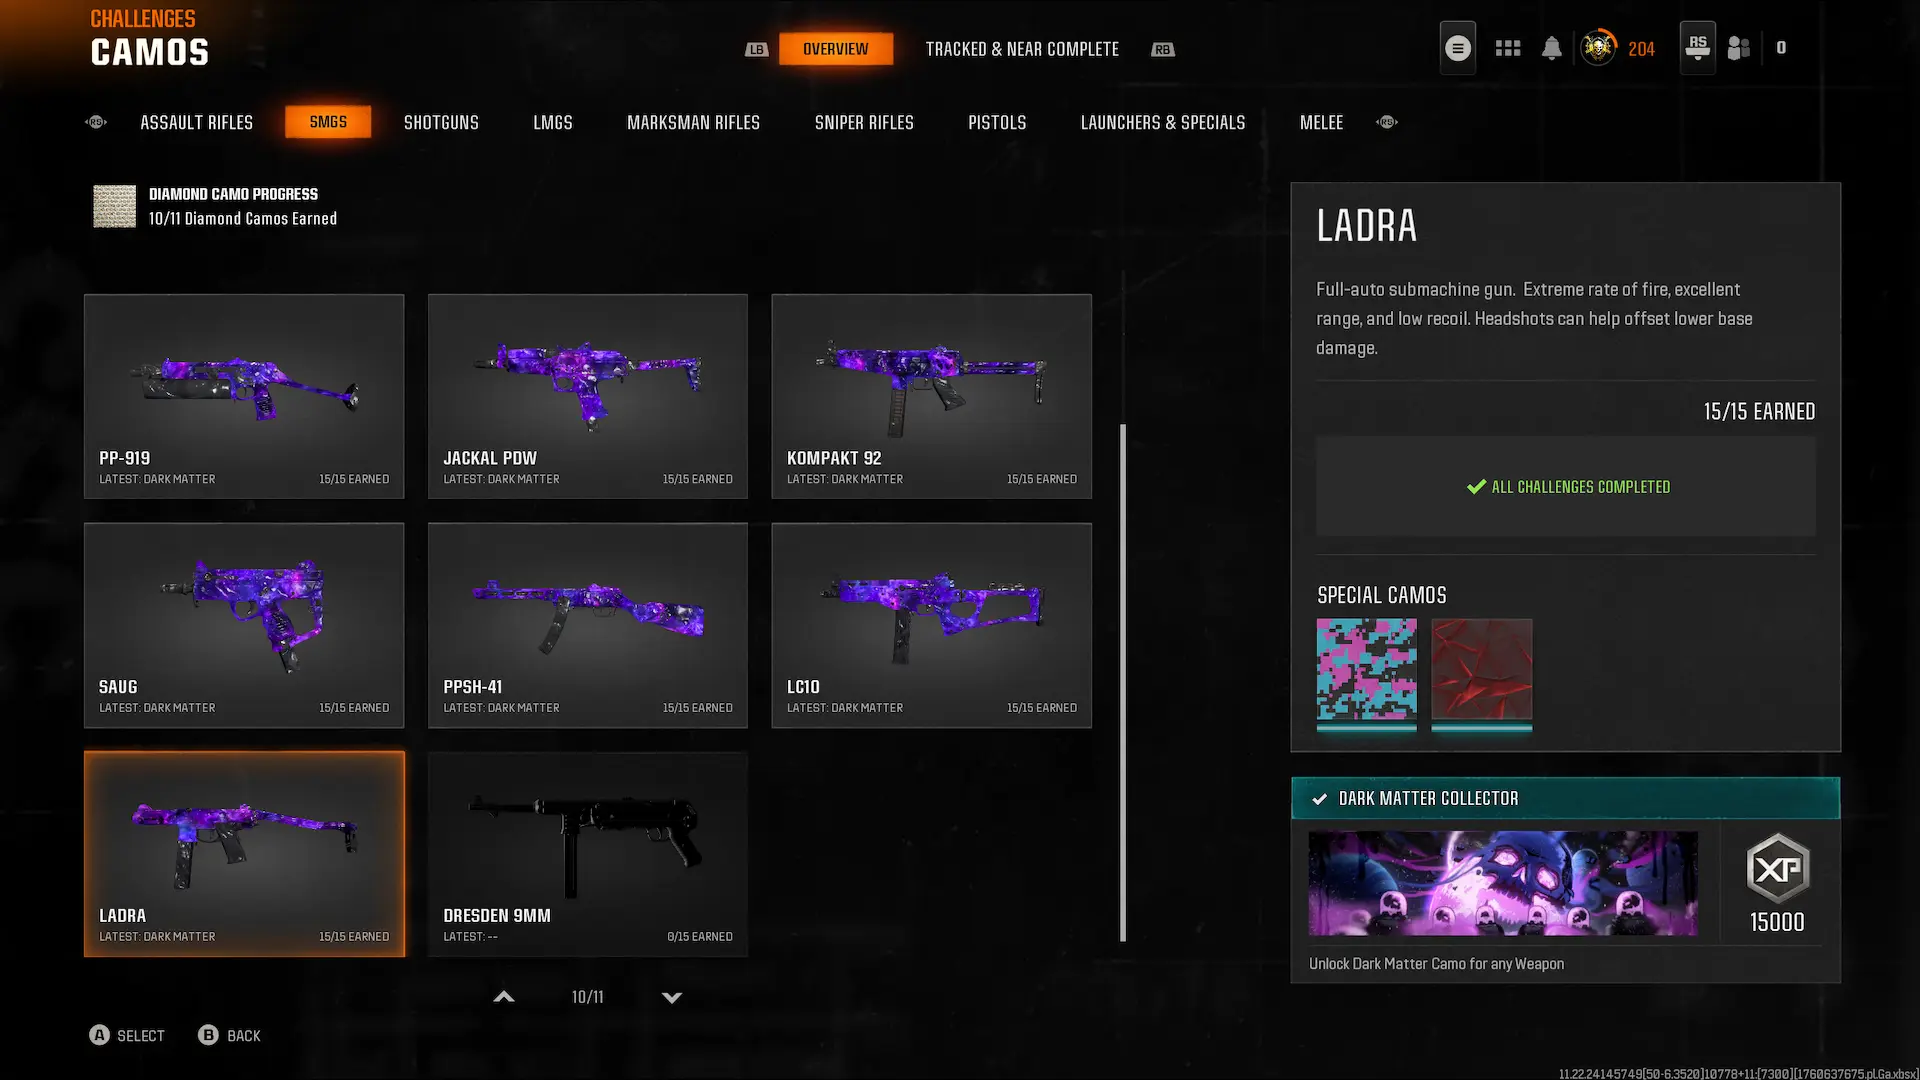Click the B Back button prompt
Image resolution: width=1920 pixels, height=1080 pixels.
coord(230,1036)
